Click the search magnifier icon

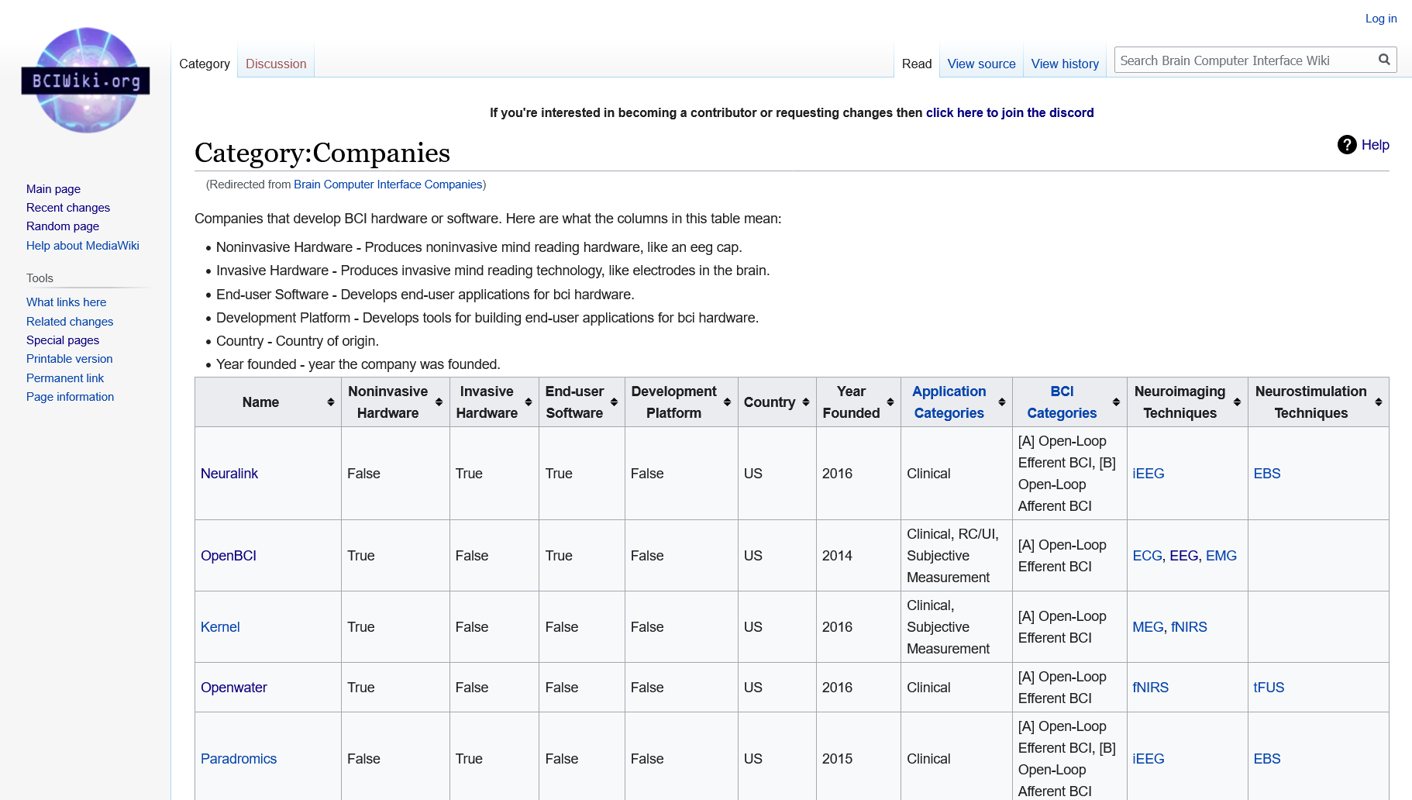tap(1384, 60)
